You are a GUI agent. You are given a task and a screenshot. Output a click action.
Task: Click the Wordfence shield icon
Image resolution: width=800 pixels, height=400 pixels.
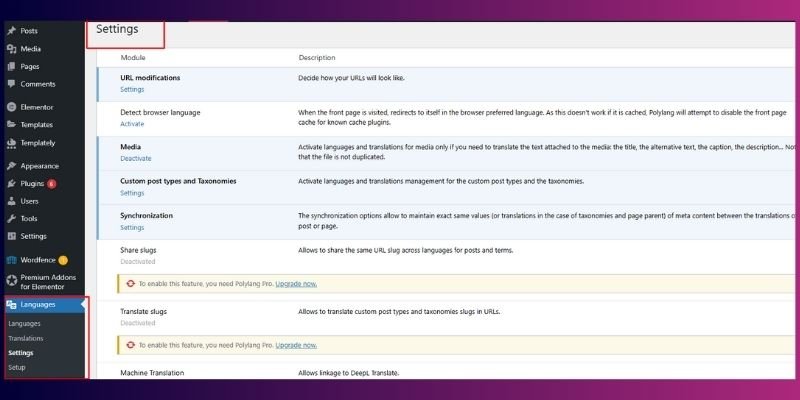[12, 260]
